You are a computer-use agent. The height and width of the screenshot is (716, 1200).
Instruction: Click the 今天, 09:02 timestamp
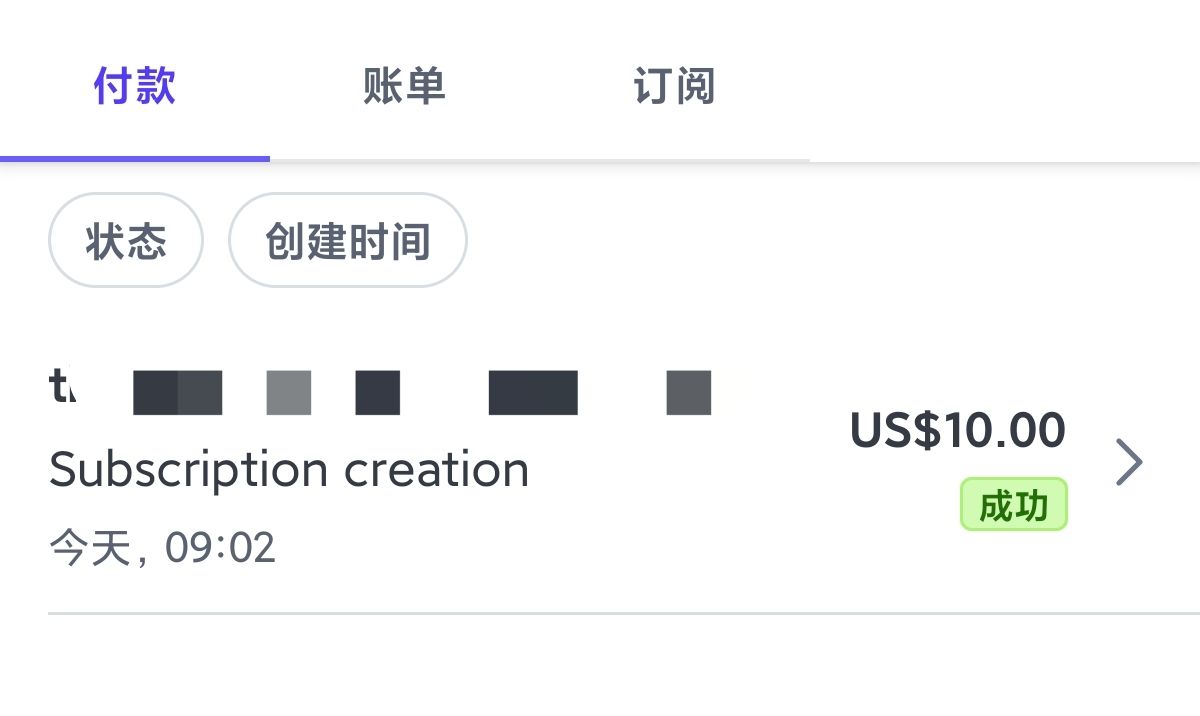click(x=162, y=548)
